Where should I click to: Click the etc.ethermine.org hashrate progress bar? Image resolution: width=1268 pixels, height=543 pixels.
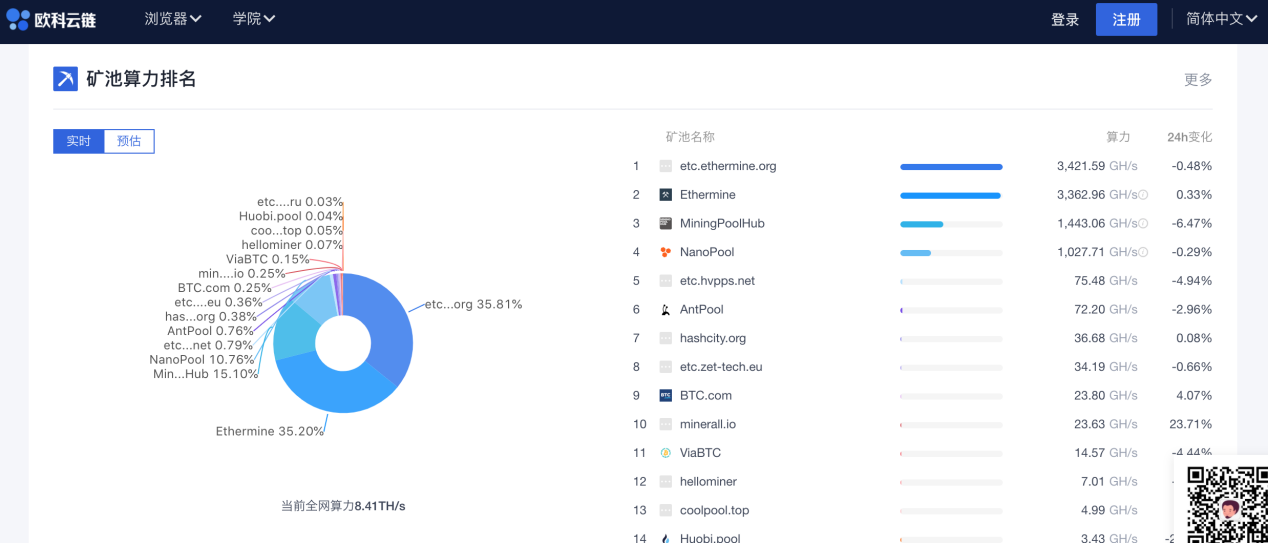point(951,167)
